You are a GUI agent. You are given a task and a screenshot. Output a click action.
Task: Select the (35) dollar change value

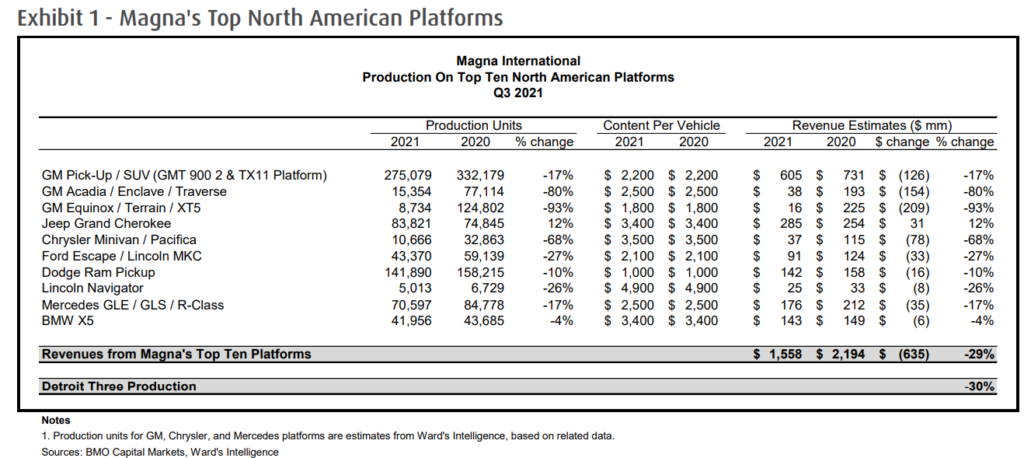click(918, 304)
